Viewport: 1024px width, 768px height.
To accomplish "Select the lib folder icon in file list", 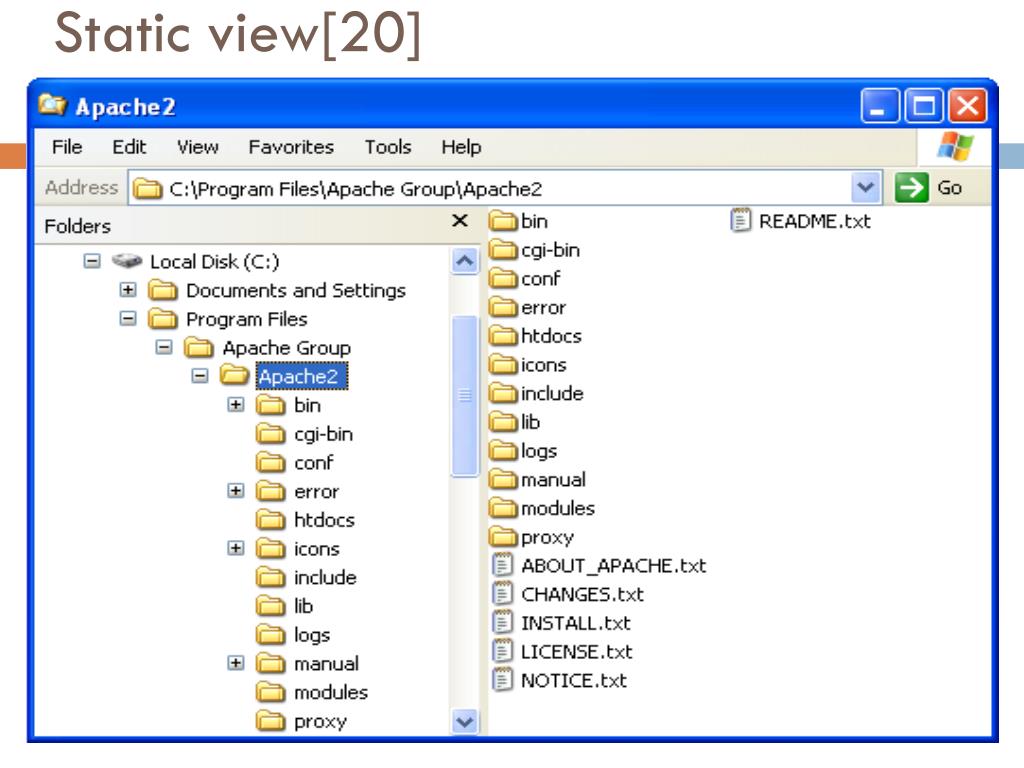I will click(504, 423).
